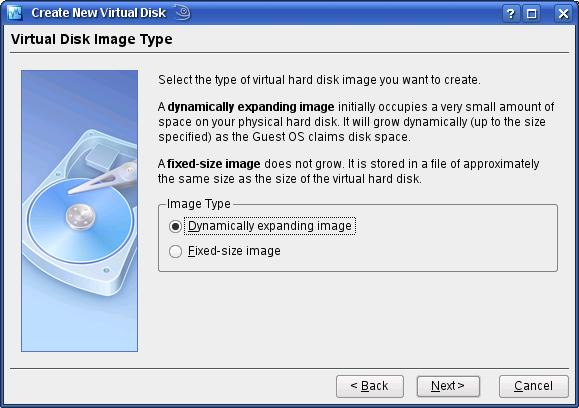Image resolution: width=579 pixels, height=408 pixels.
Task: Close the Create New Virtual Disk dialog
Action: pyautogui.click(x=563, y=14)
